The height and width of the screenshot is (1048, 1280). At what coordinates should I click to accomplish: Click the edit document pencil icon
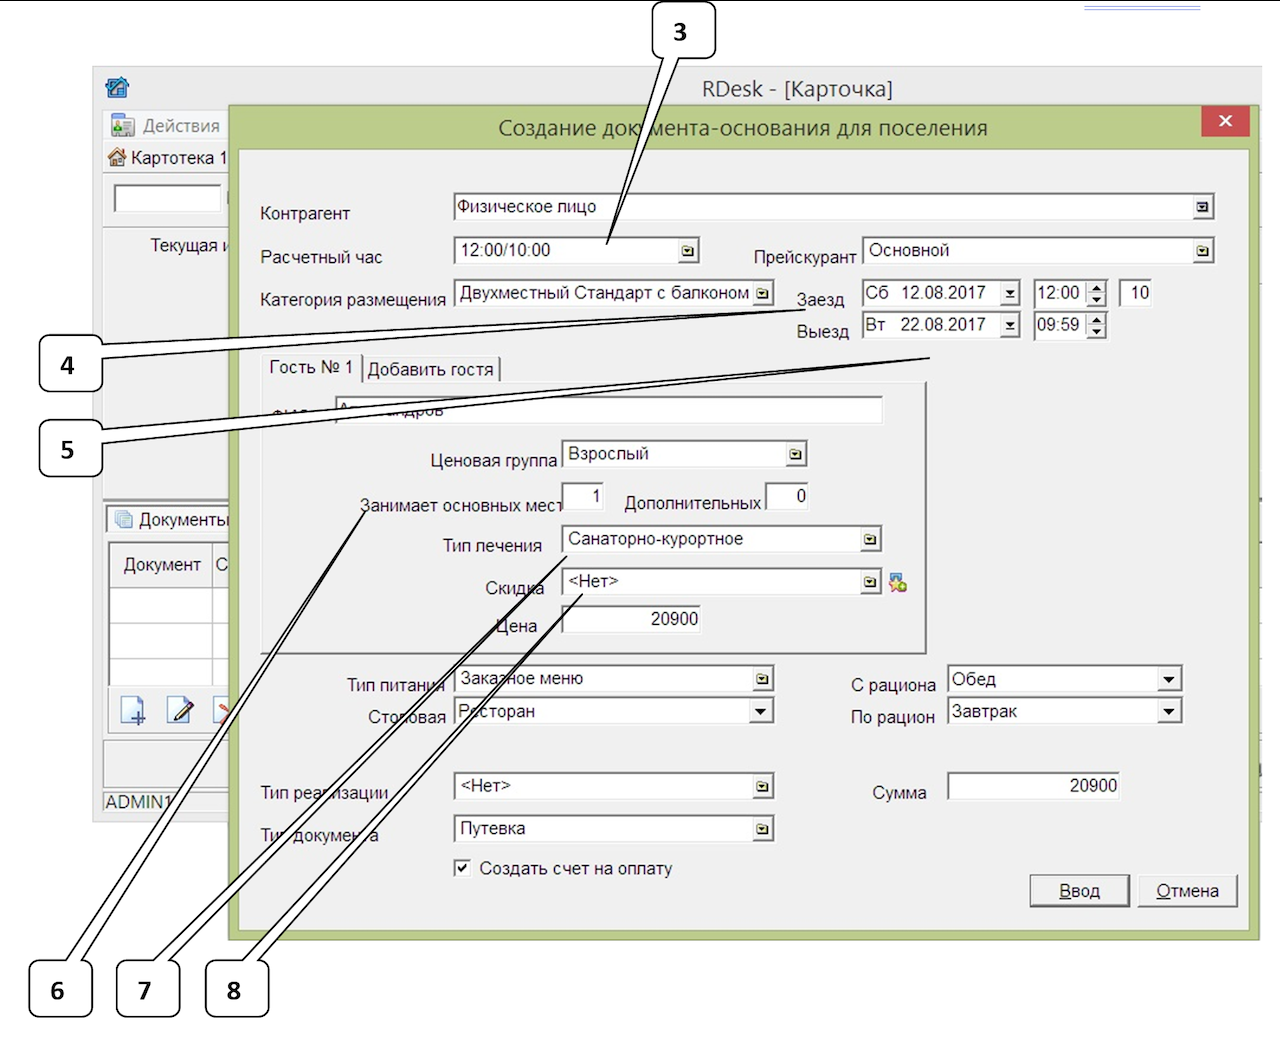[x=181, y=710]
